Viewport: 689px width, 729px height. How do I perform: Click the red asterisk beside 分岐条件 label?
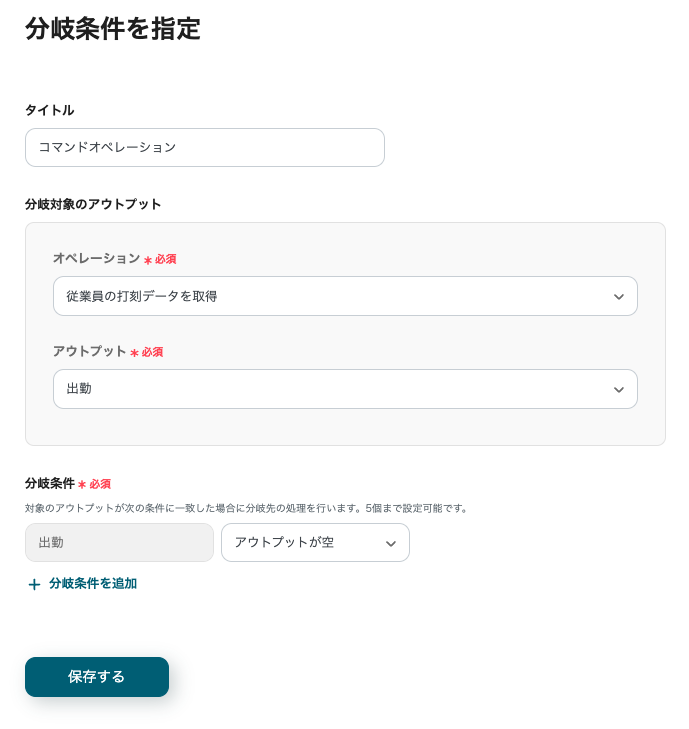(x=82, y=485)
